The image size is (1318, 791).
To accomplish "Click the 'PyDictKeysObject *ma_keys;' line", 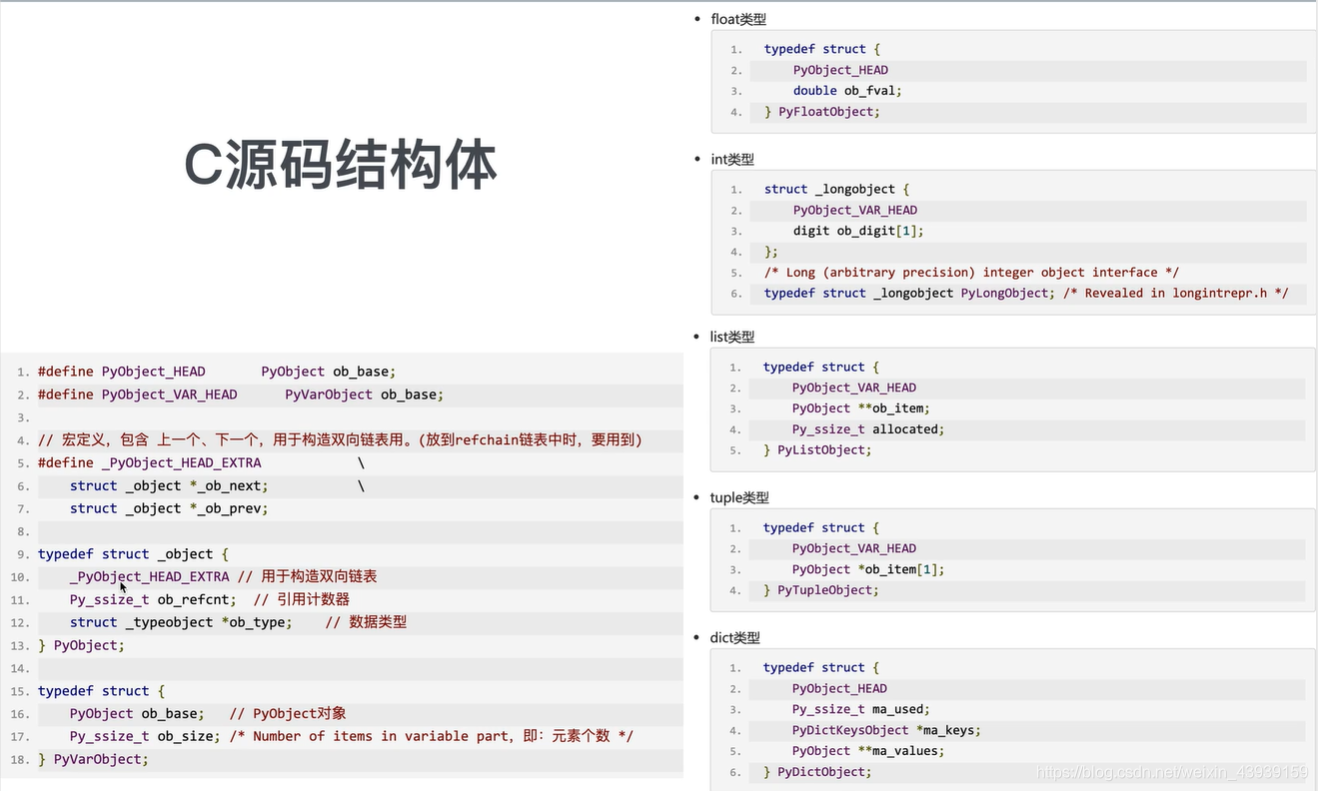I will click(x=887, y=730).
